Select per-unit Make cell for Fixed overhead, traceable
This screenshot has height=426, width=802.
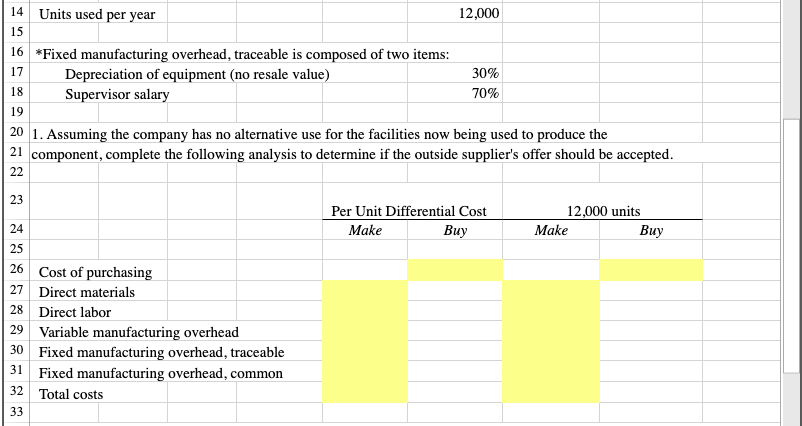tap(365, 351)
